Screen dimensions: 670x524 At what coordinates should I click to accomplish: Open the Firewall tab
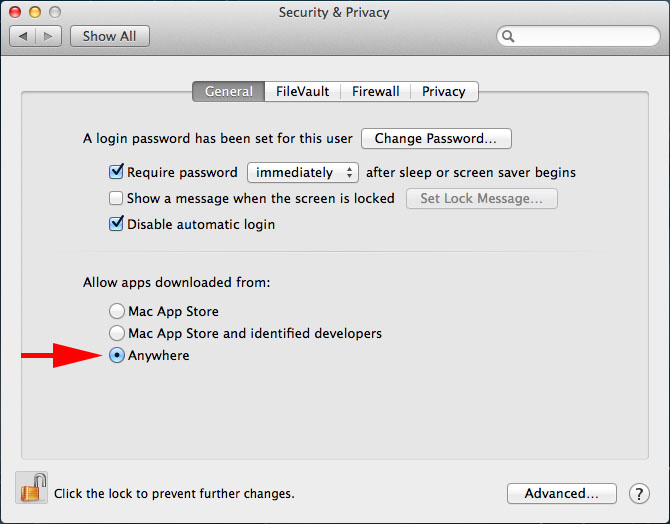[375, 91]
